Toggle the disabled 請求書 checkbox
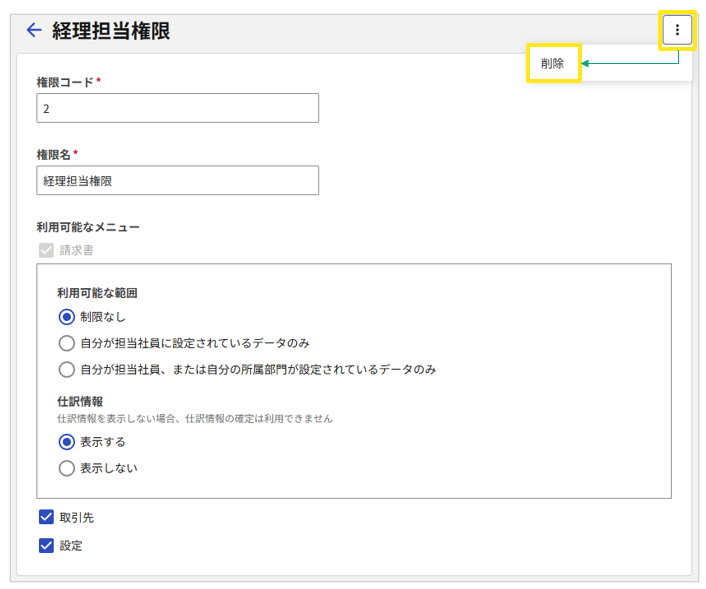 pyautogui.click(x=46, y=250)
